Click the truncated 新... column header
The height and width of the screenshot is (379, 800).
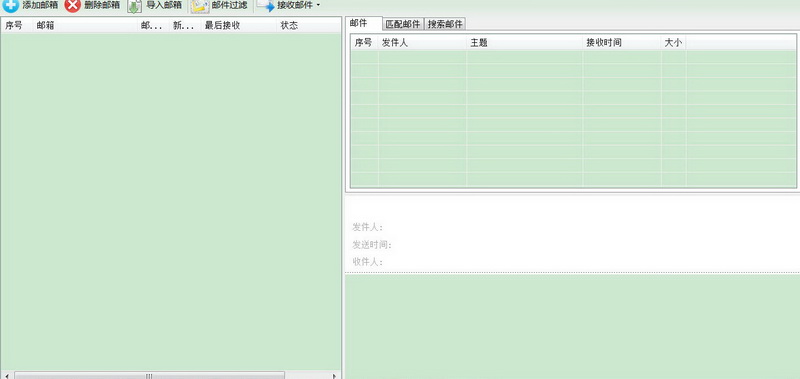tap(185, 26)
